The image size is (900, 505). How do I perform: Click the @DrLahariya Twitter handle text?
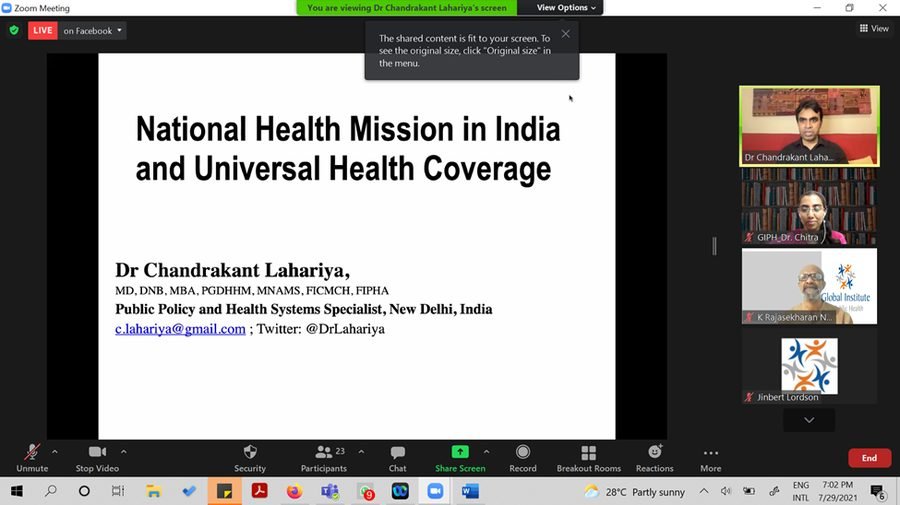[345, 329]
